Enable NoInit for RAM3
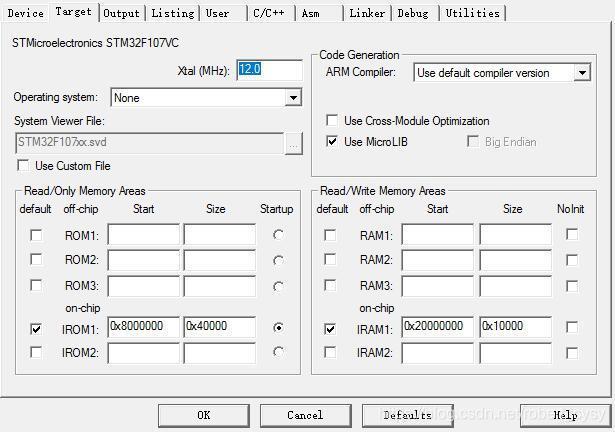This screenshot has height=432, width=615. point(572,286)
